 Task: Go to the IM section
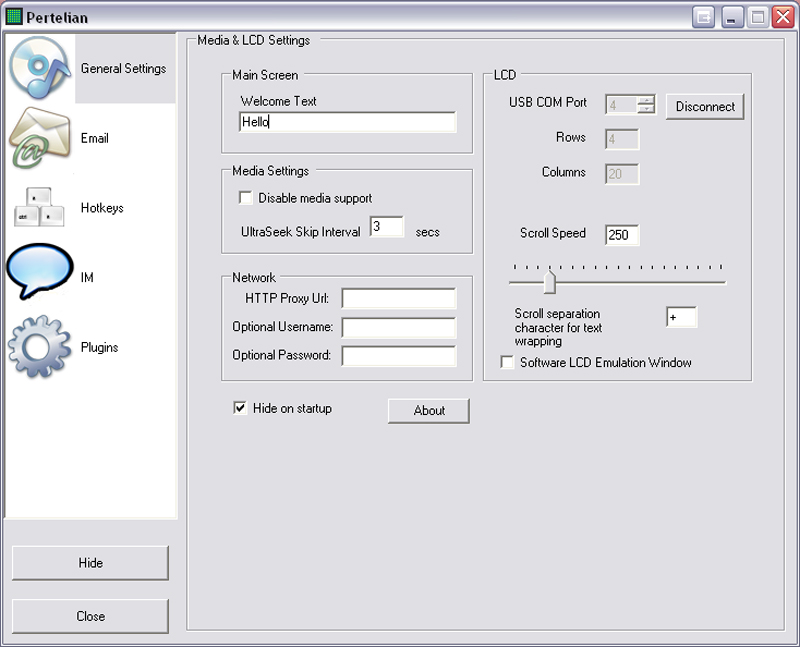[x=87, y=278]
